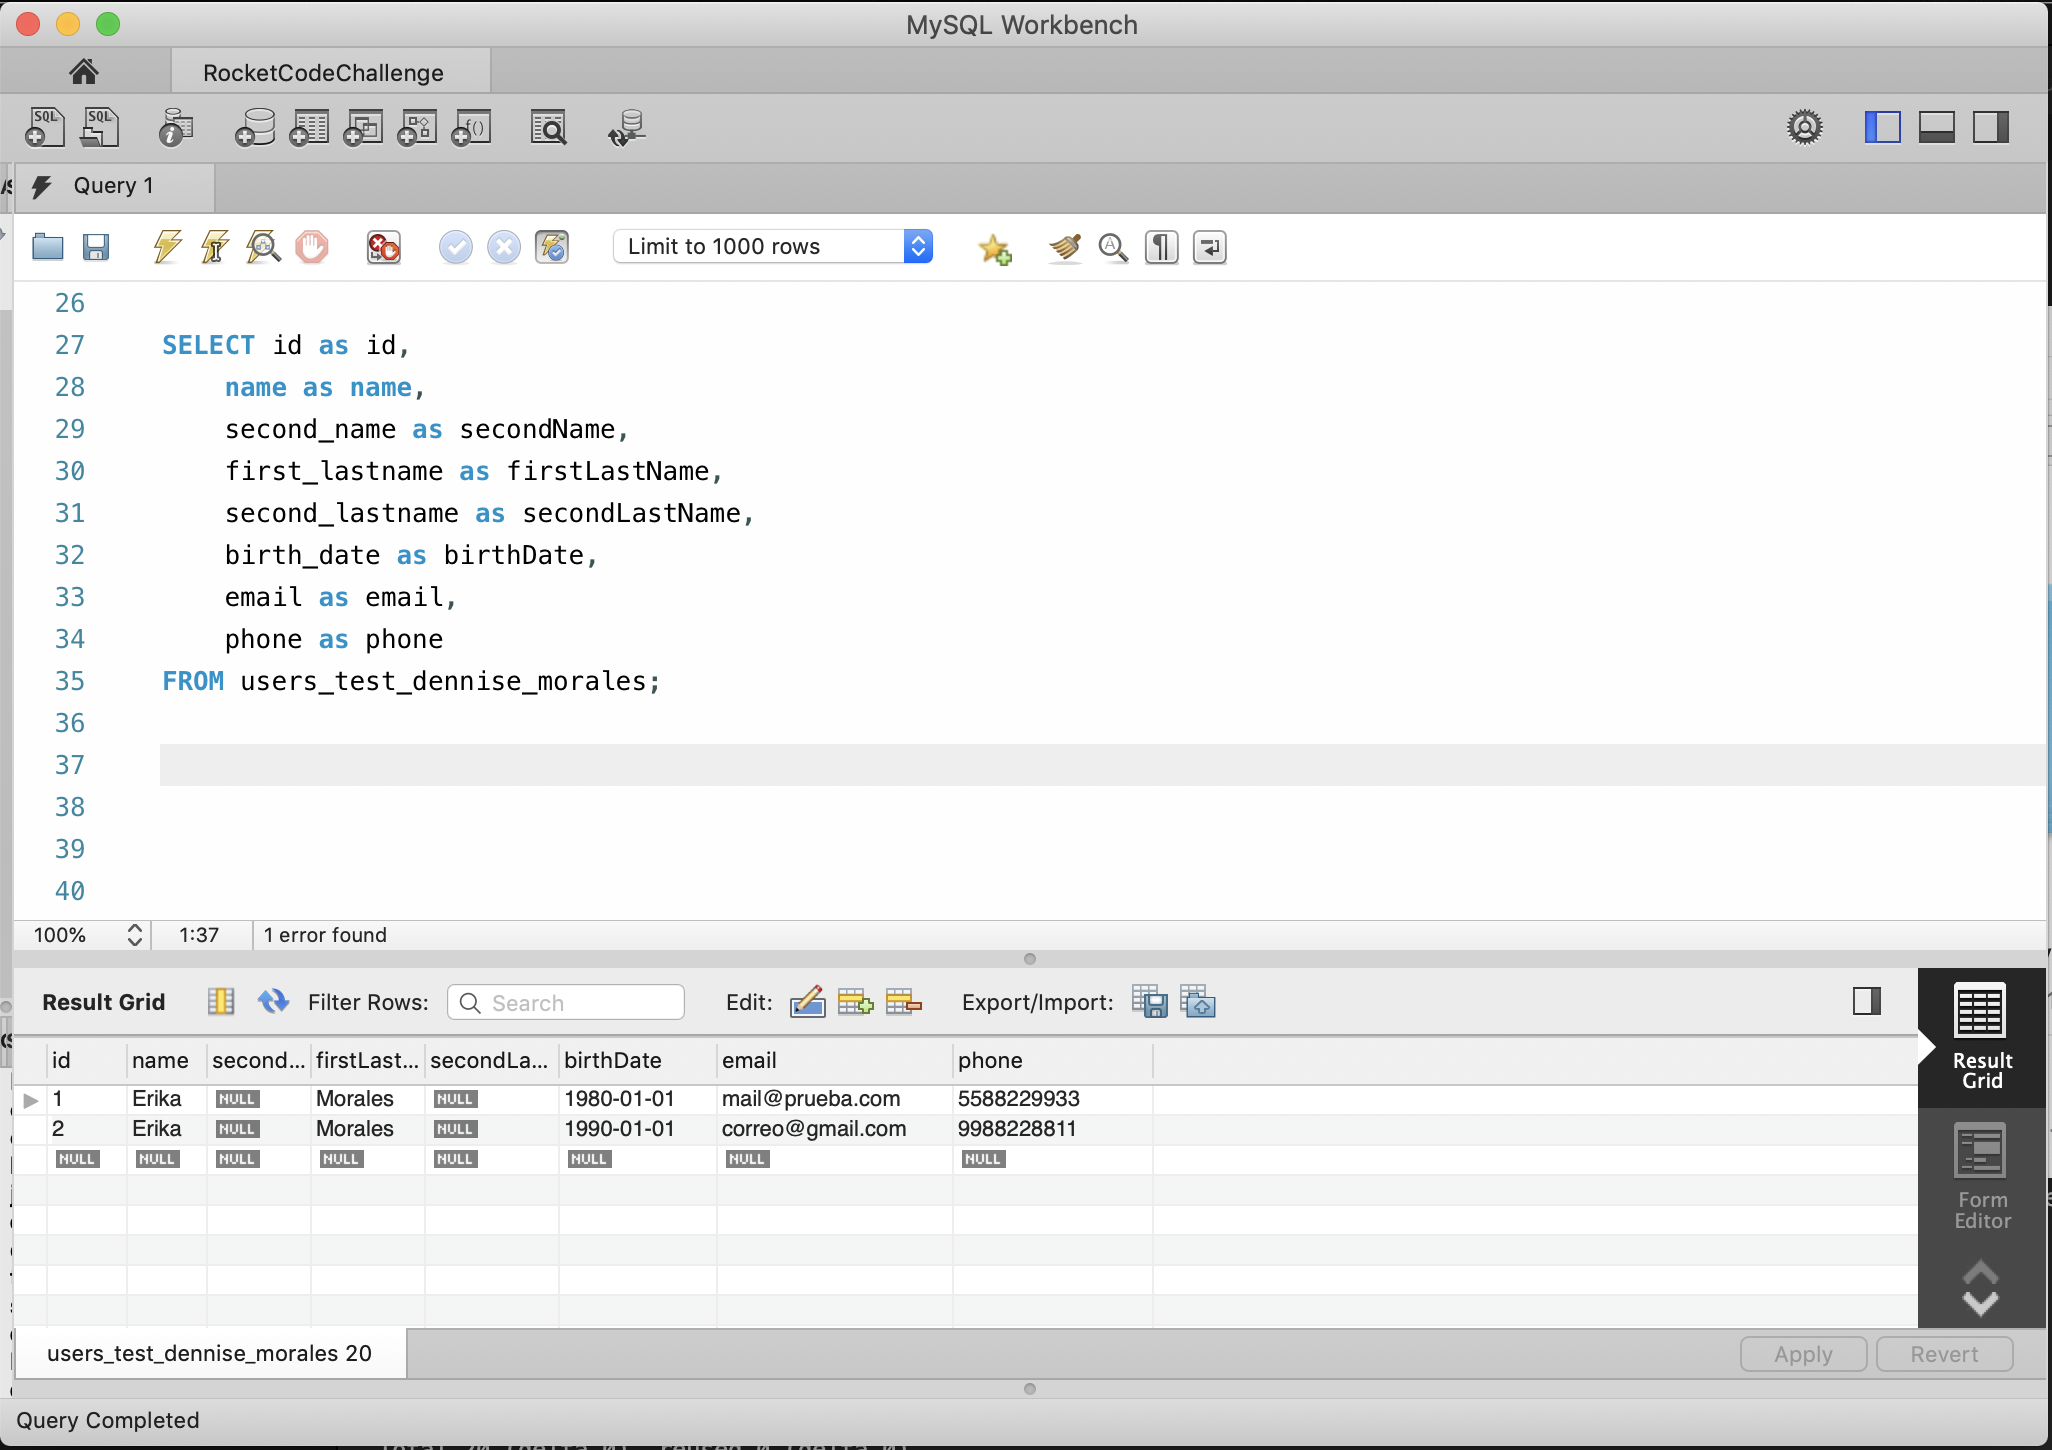2052x1450 pixels.
Task: Toggle the right sidebar panel visibility
Action: click(1991, 127)
